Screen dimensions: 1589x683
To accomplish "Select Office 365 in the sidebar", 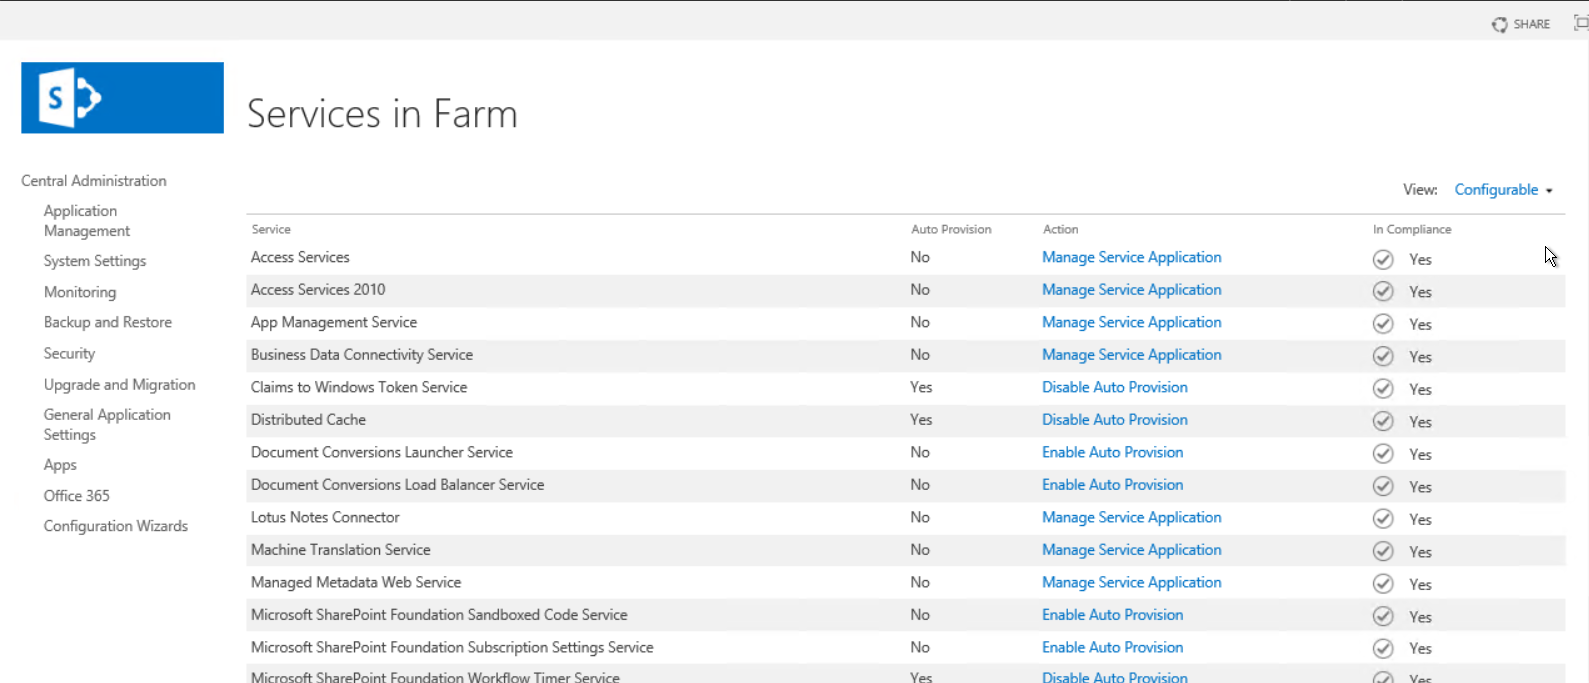I will coord(77,496).
